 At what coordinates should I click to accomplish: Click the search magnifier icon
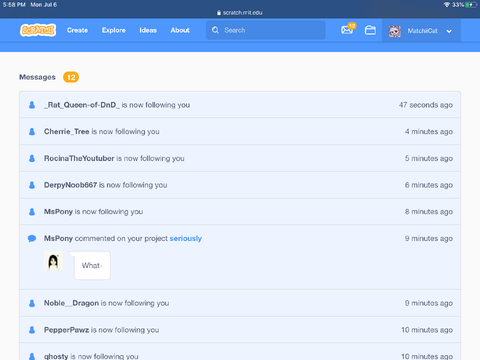[x=215, y=30]
